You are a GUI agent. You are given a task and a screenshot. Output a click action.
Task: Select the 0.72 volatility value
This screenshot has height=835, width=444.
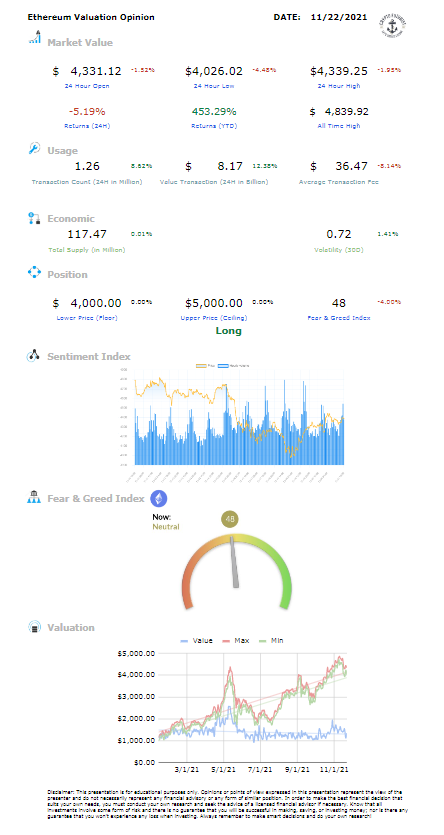(339, 234)
